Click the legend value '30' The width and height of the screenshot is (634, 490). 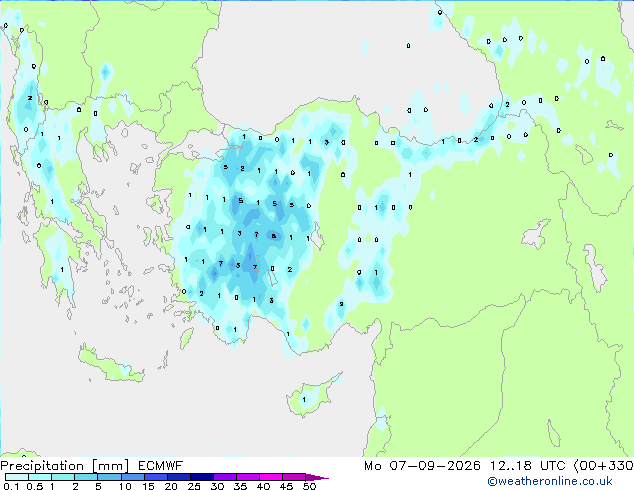click(x=217, y=486)
